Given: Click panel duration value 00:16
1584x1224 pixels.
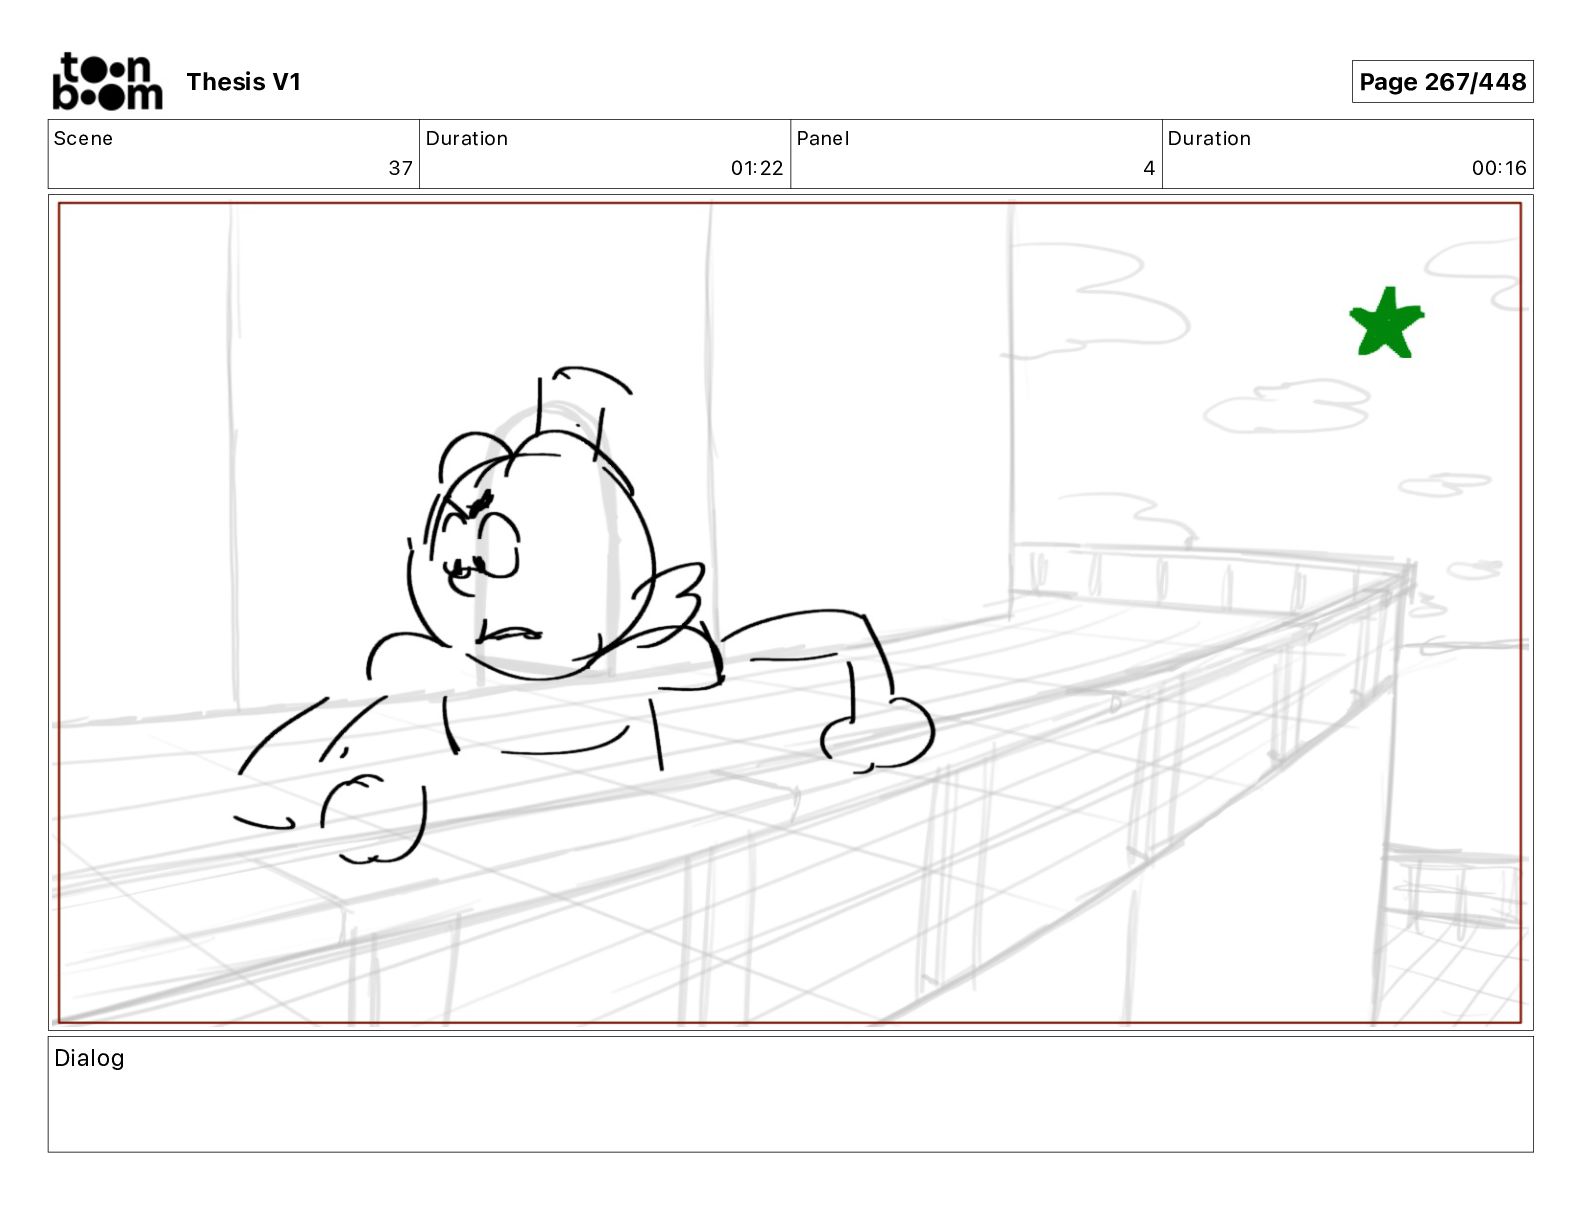Looking at the screenshot, I should 1499,168.
